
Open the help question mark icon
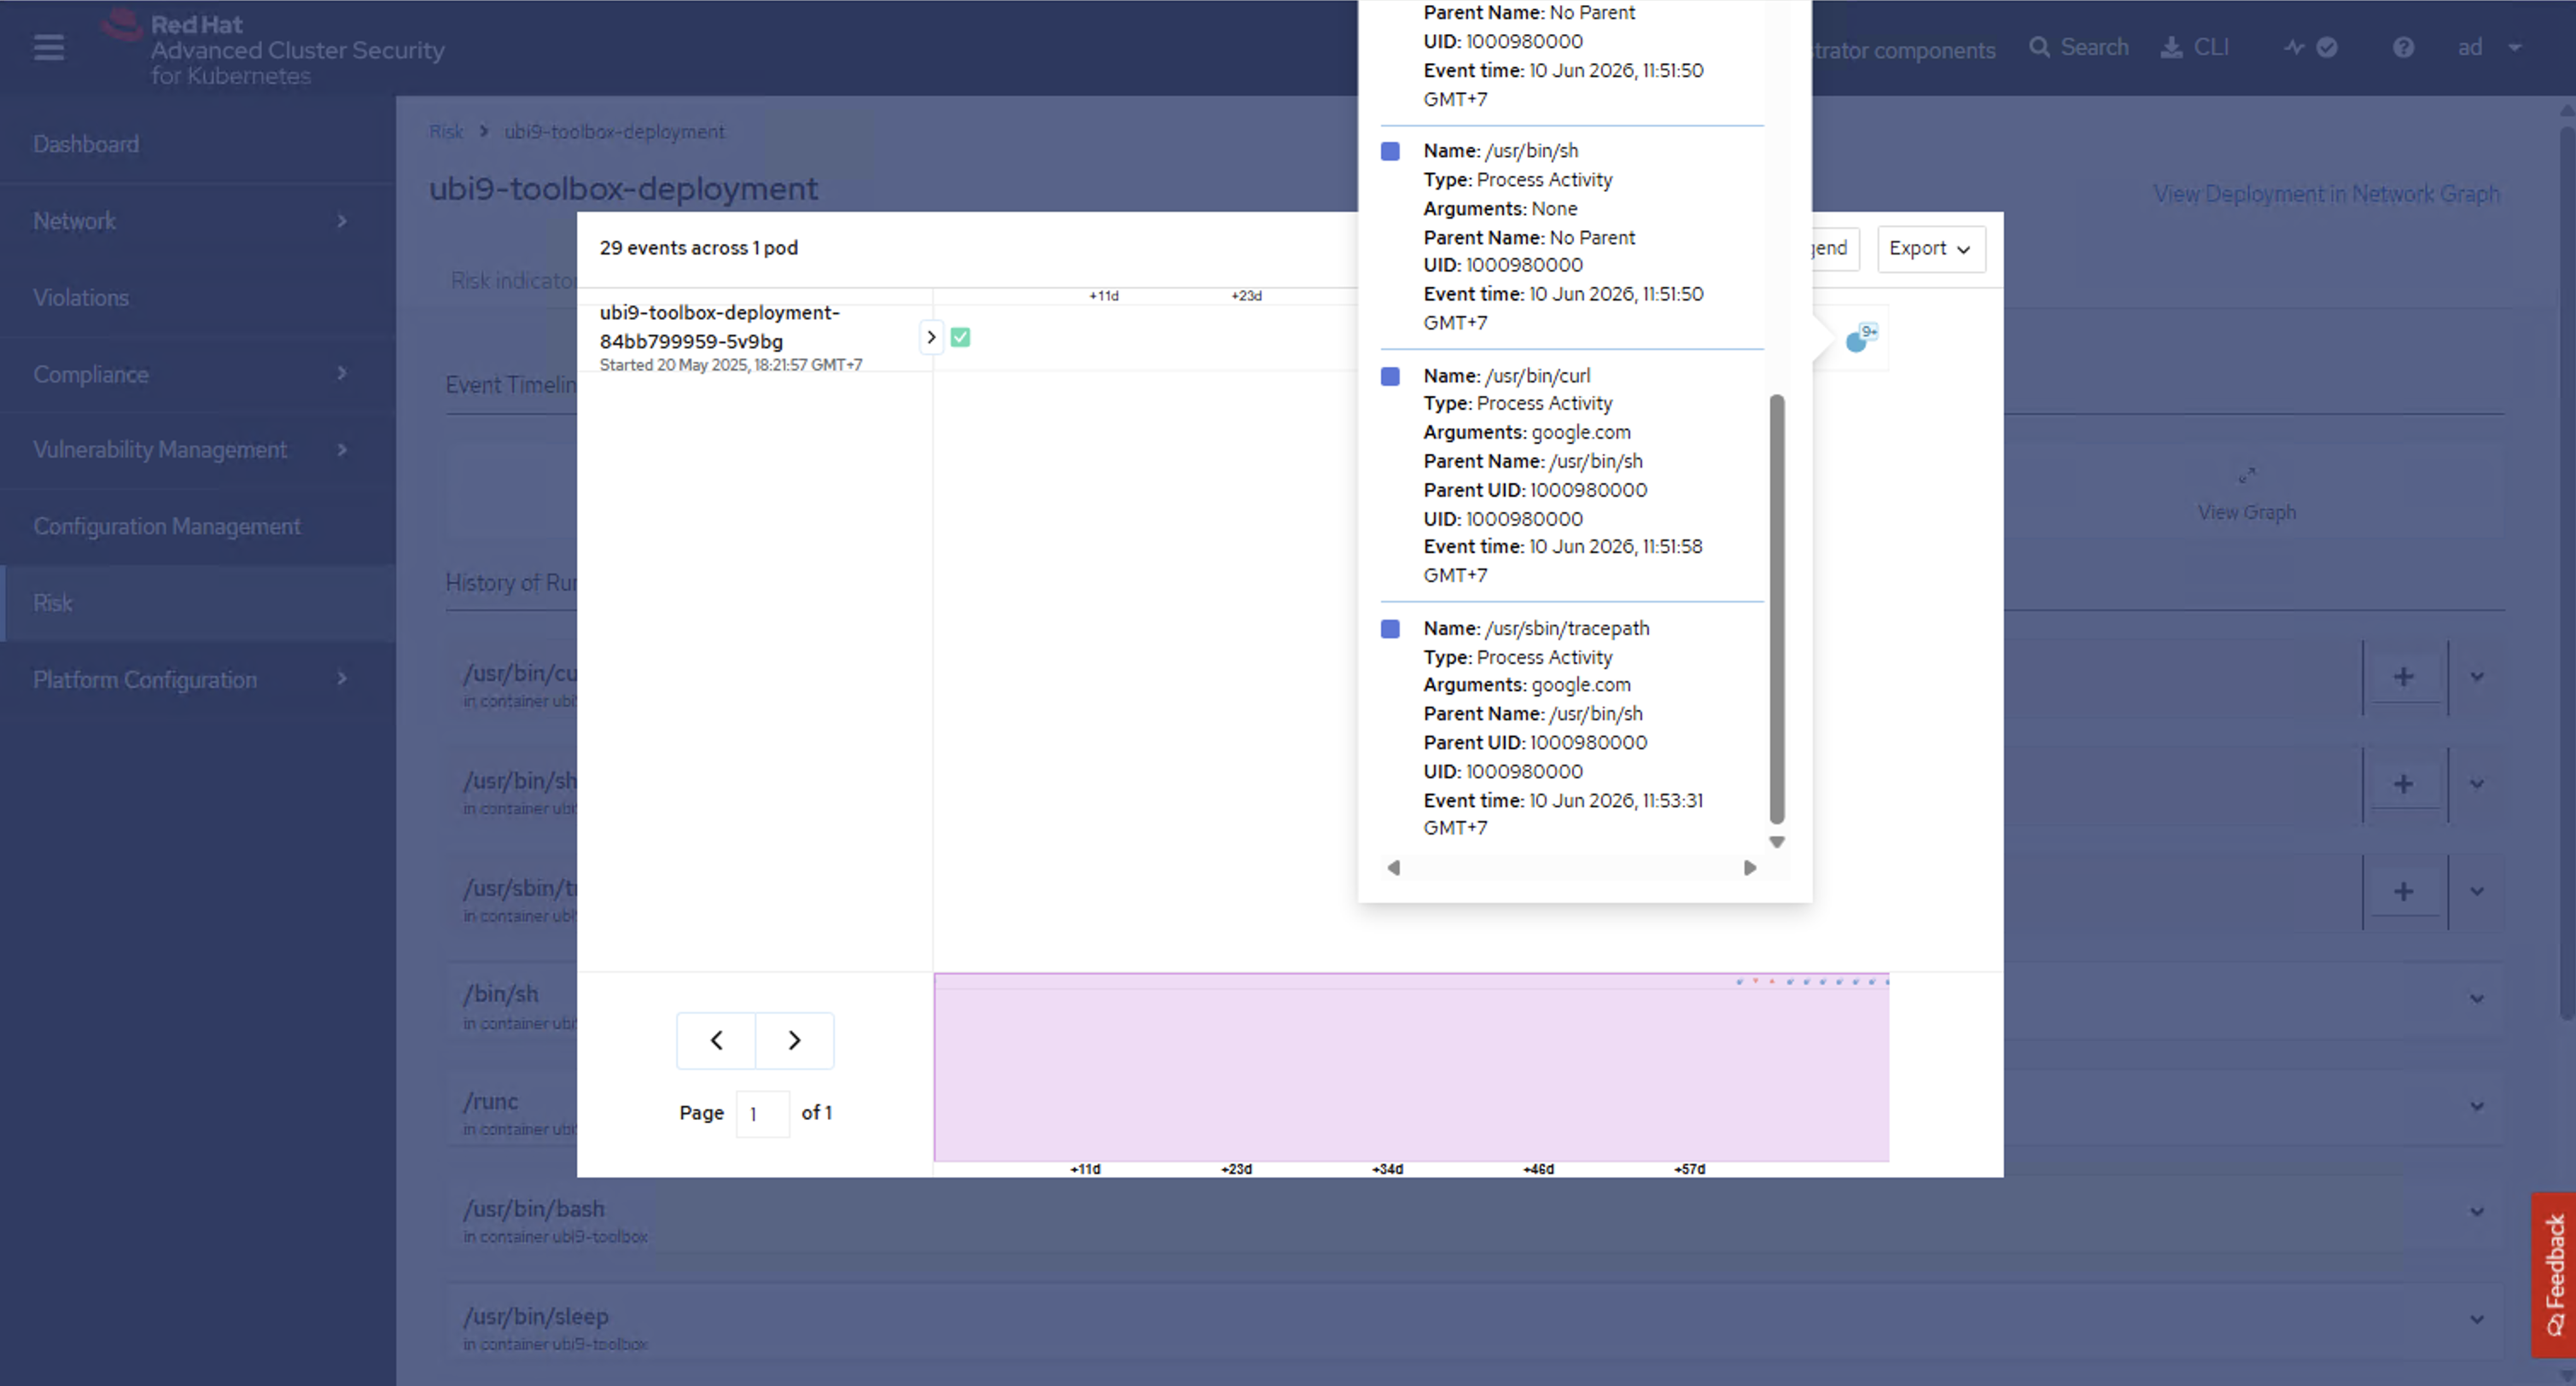click(2403, 47)
